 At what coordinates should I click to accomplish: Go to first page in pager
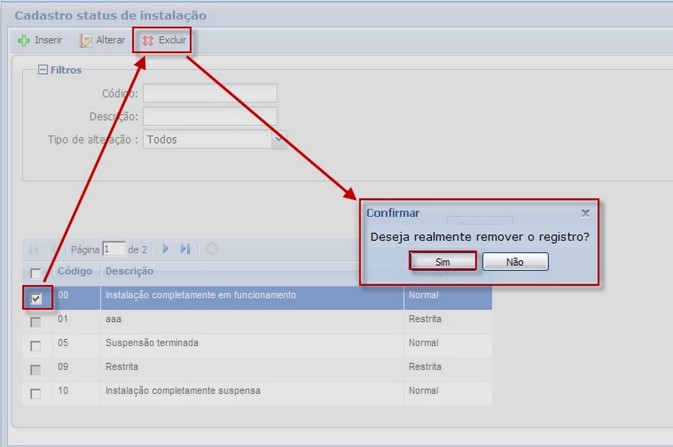tap(34, 249)
